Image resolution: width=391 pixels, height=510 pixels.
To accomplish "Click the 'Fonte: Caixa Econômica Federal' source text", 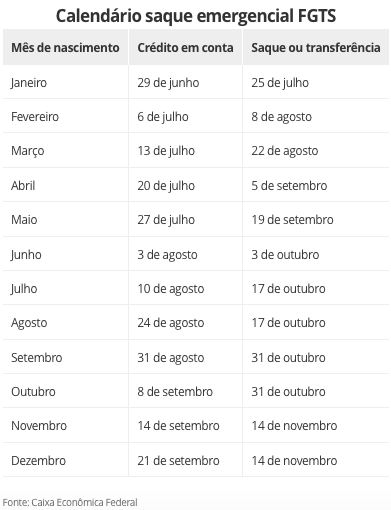I will click(70, 502).
